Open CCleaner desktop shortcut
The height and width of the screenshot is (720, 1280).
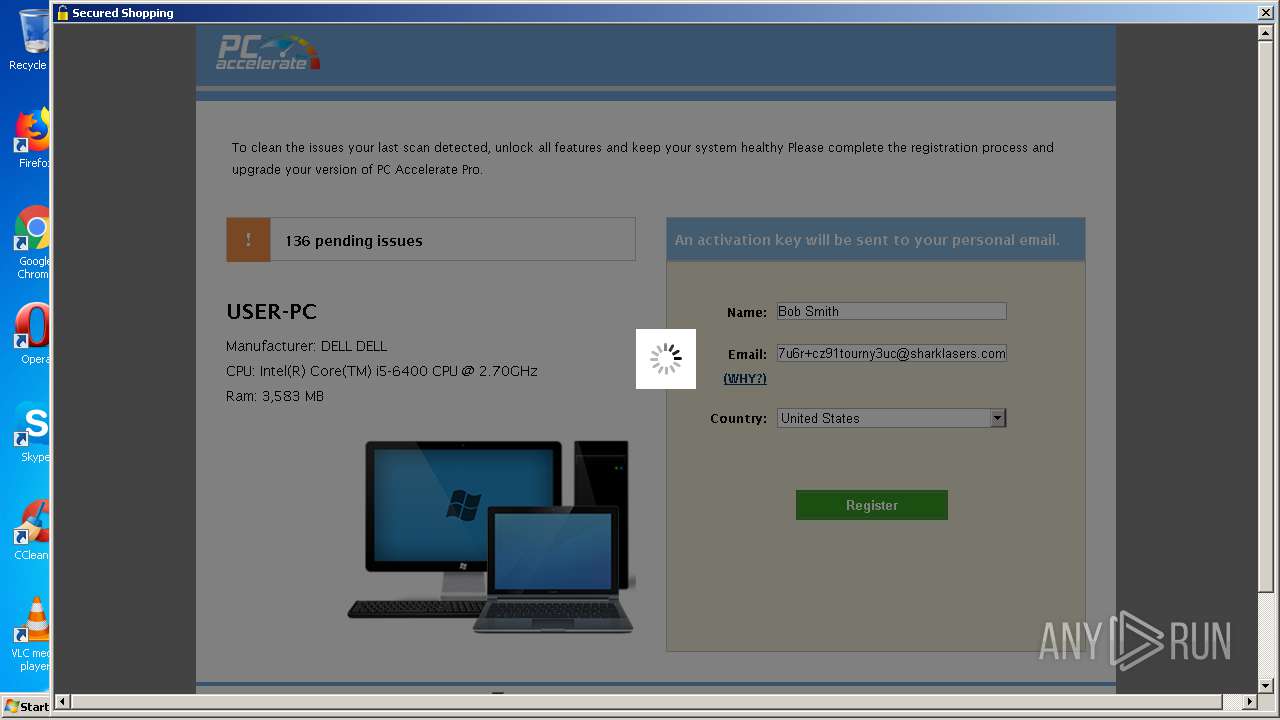point(30,529)
